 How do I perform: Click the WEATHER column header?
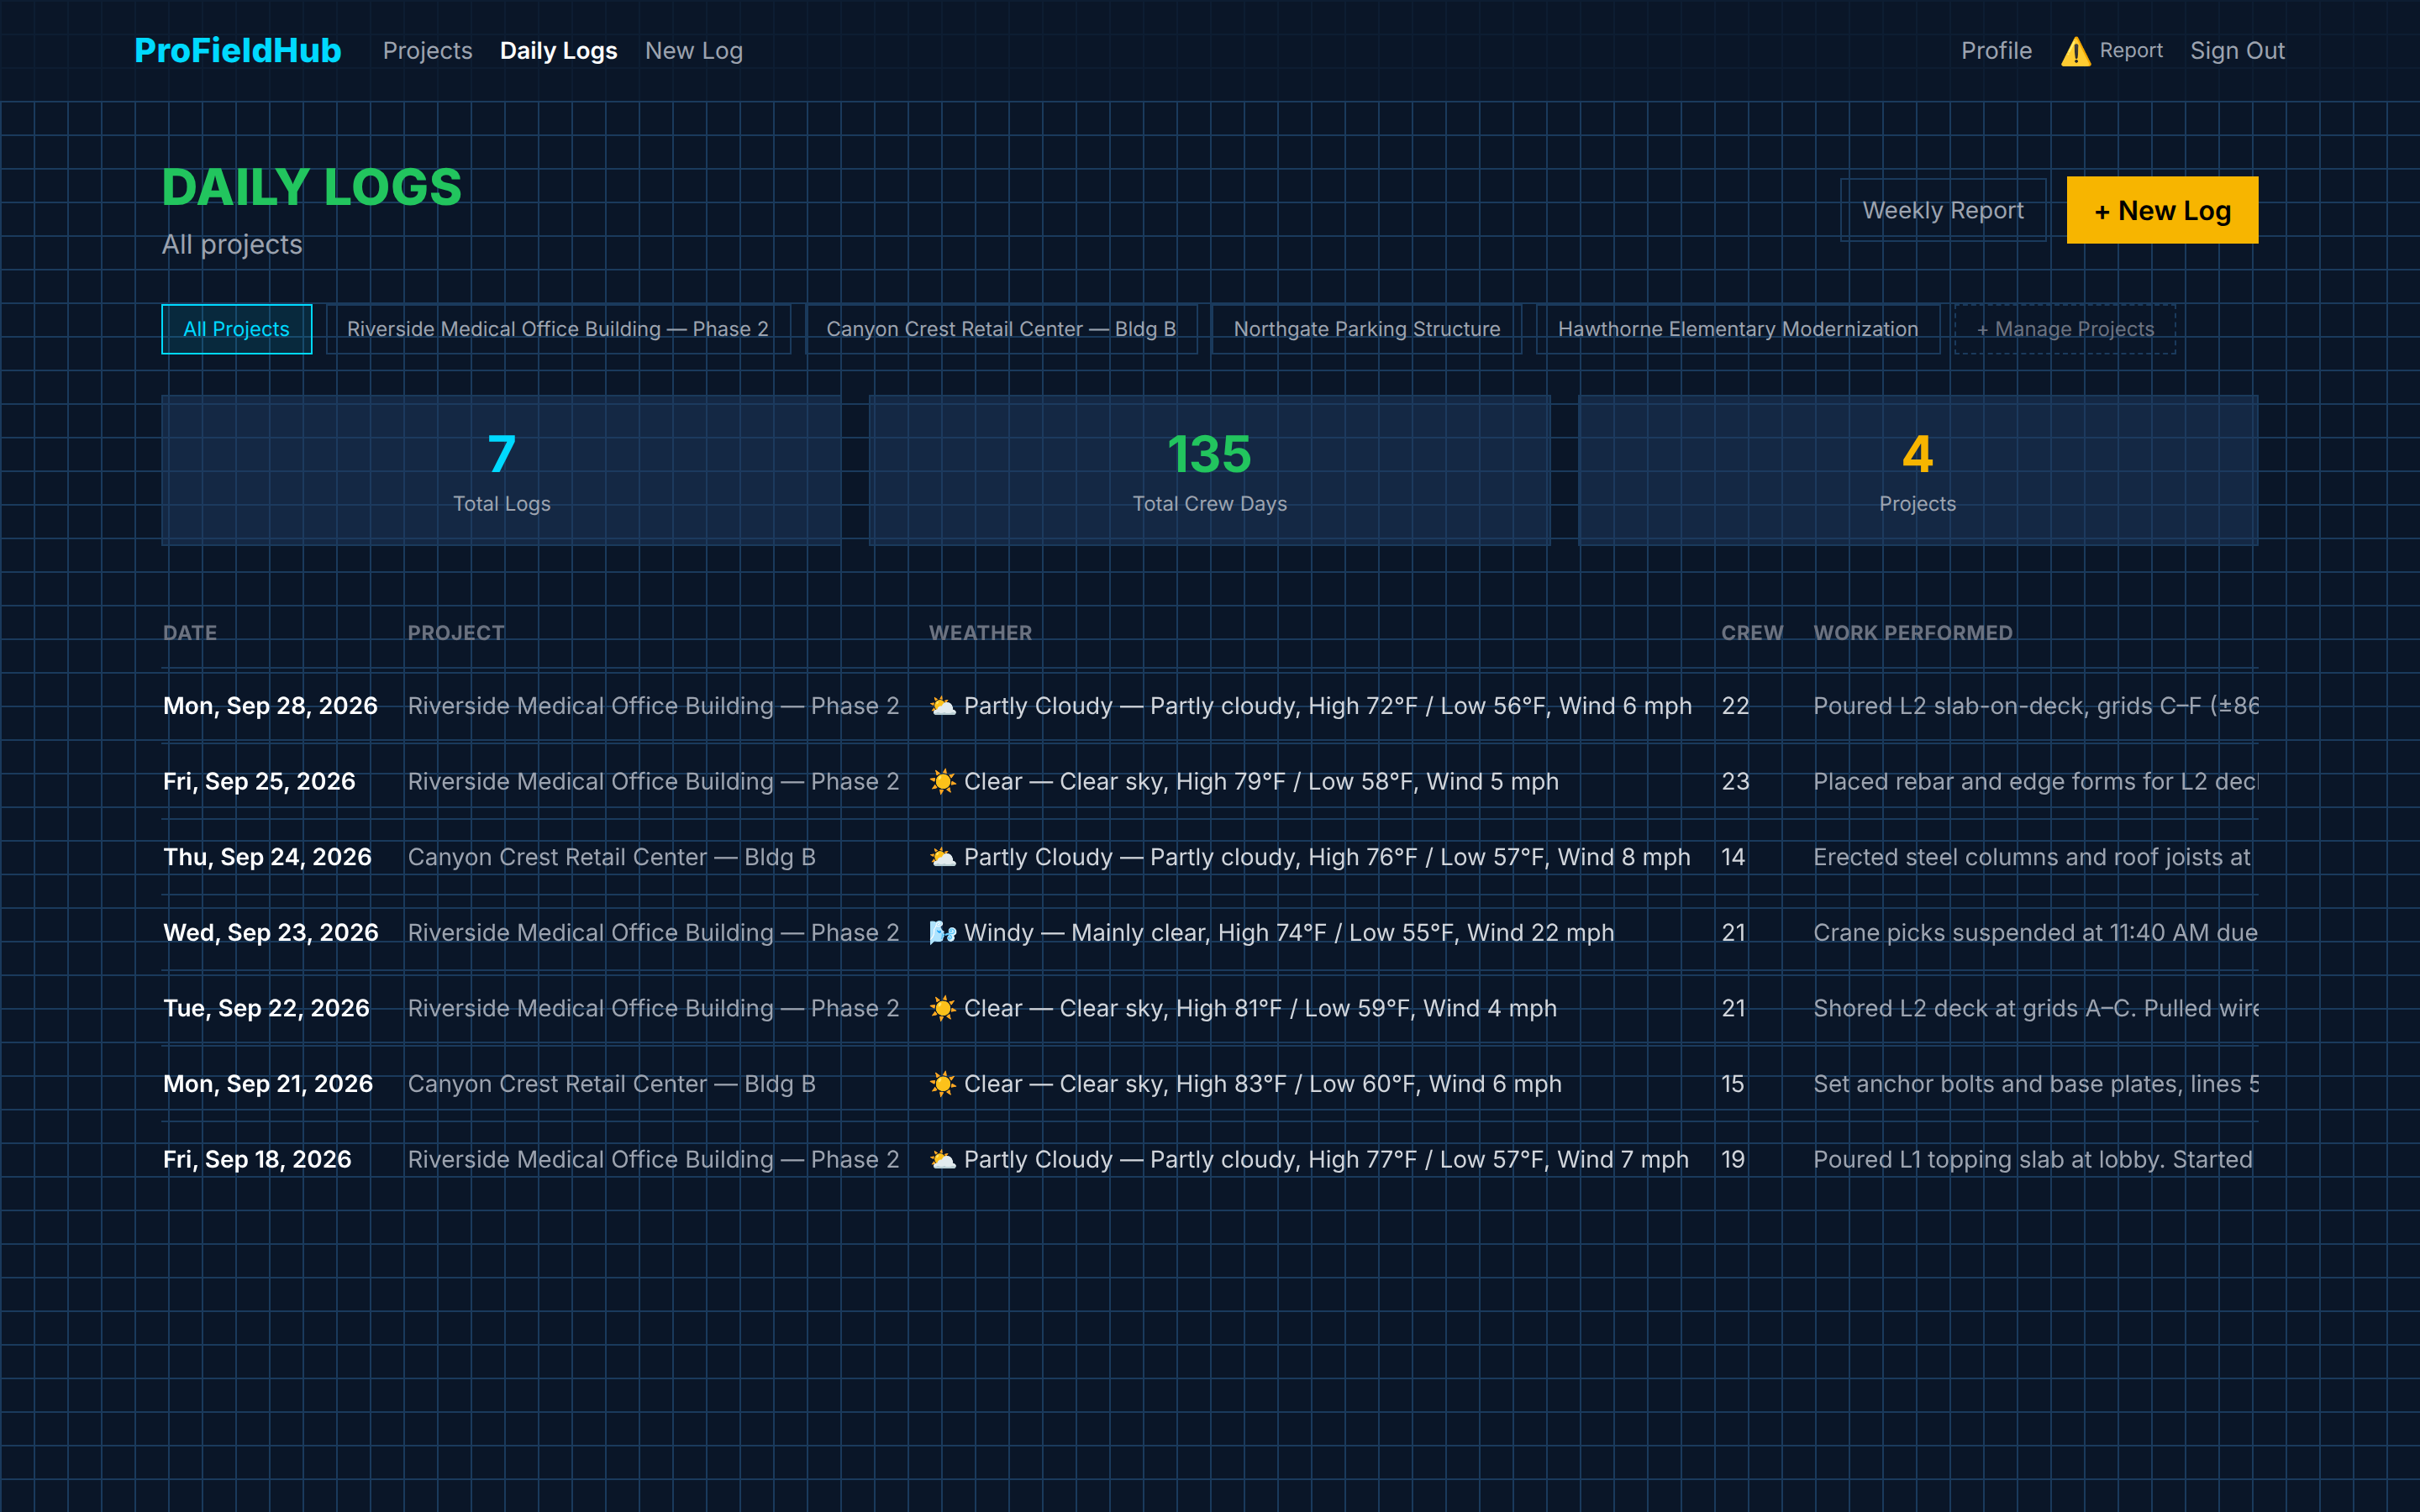980,633
